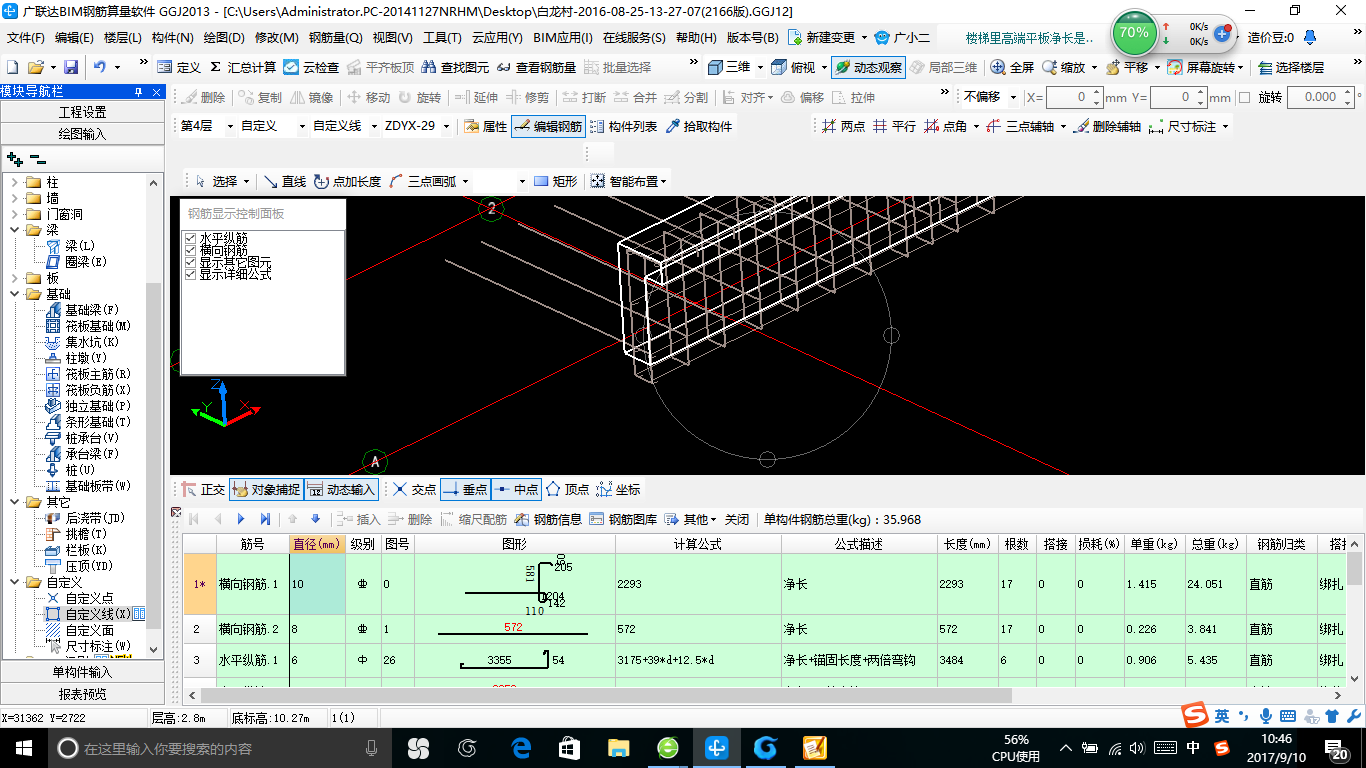Click the save file icon
This screenshot has width=1366, height=768.
click(71, 67)
